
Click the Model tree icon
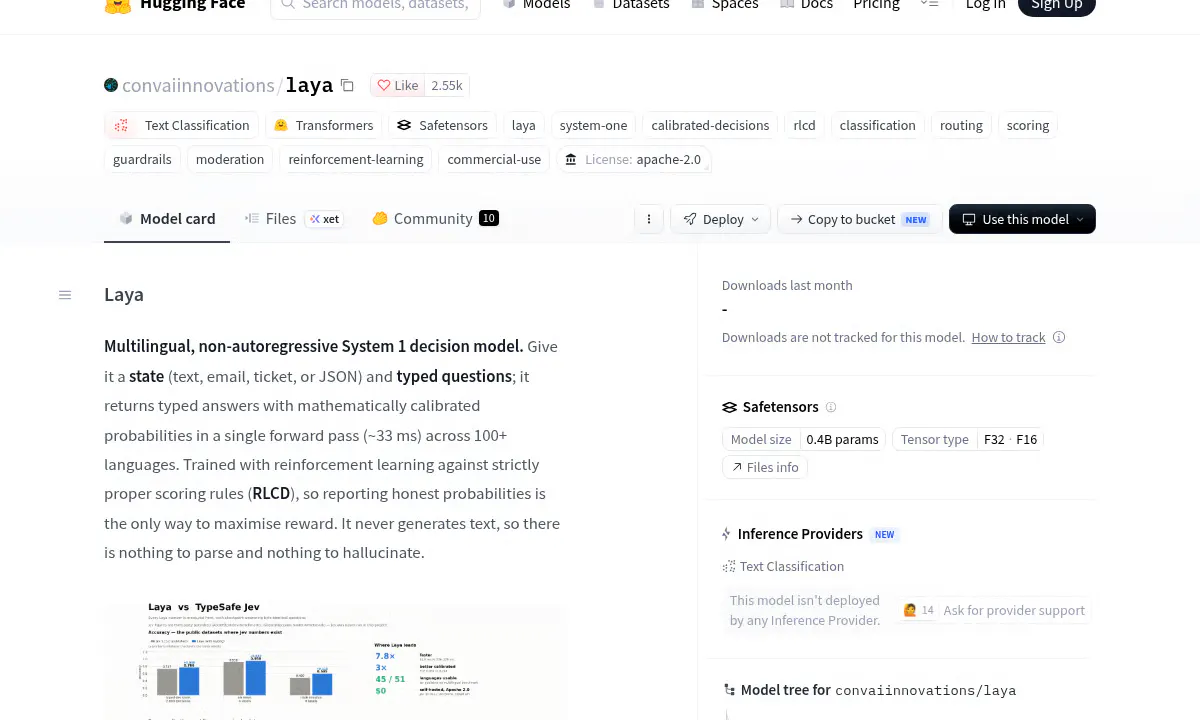pyautogui.click(x=729, y=690)
